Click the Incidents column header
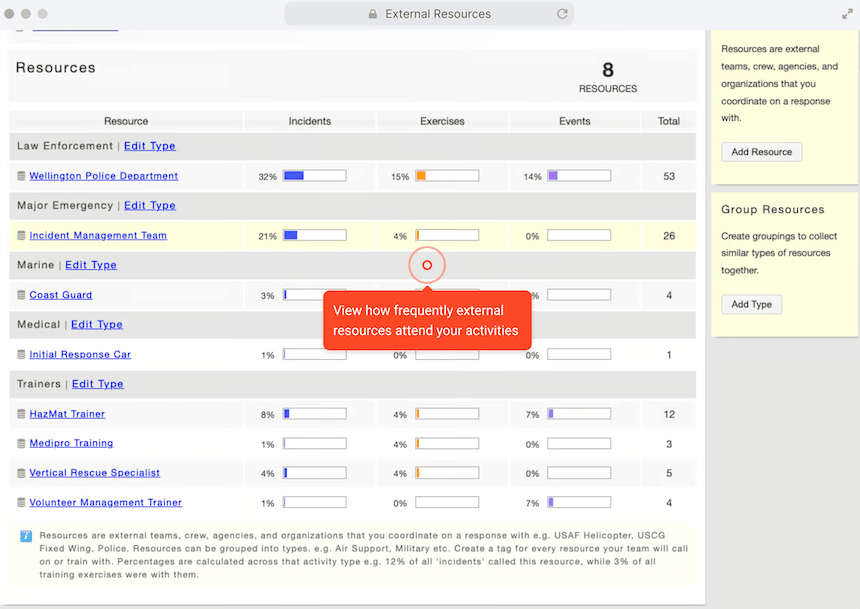860x609 pixels. pyautogui.click(x=309, y=121)
